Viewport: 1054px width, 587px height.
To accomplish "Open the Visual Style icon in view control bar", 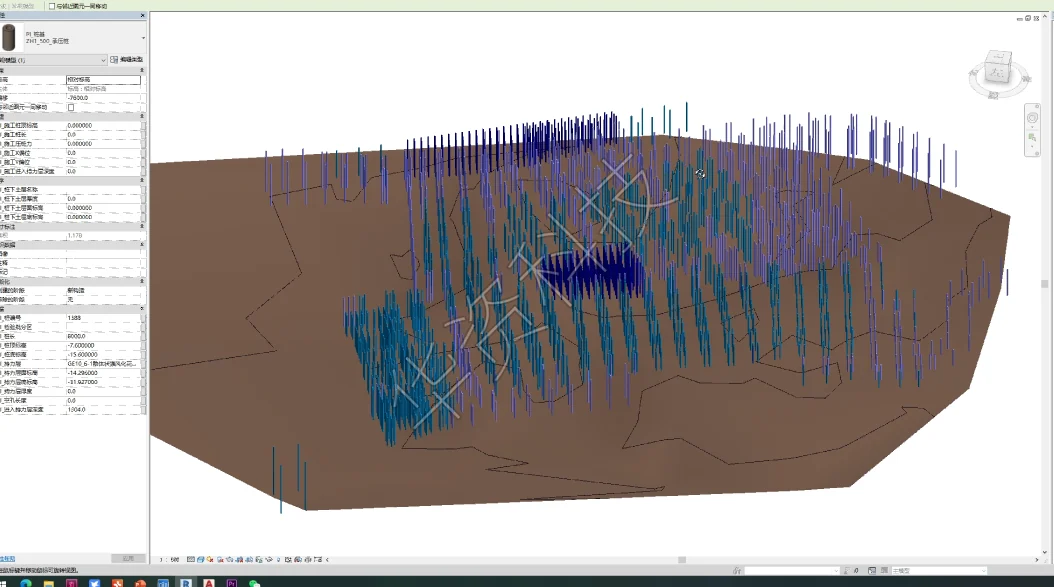I will tap(200, 559).
